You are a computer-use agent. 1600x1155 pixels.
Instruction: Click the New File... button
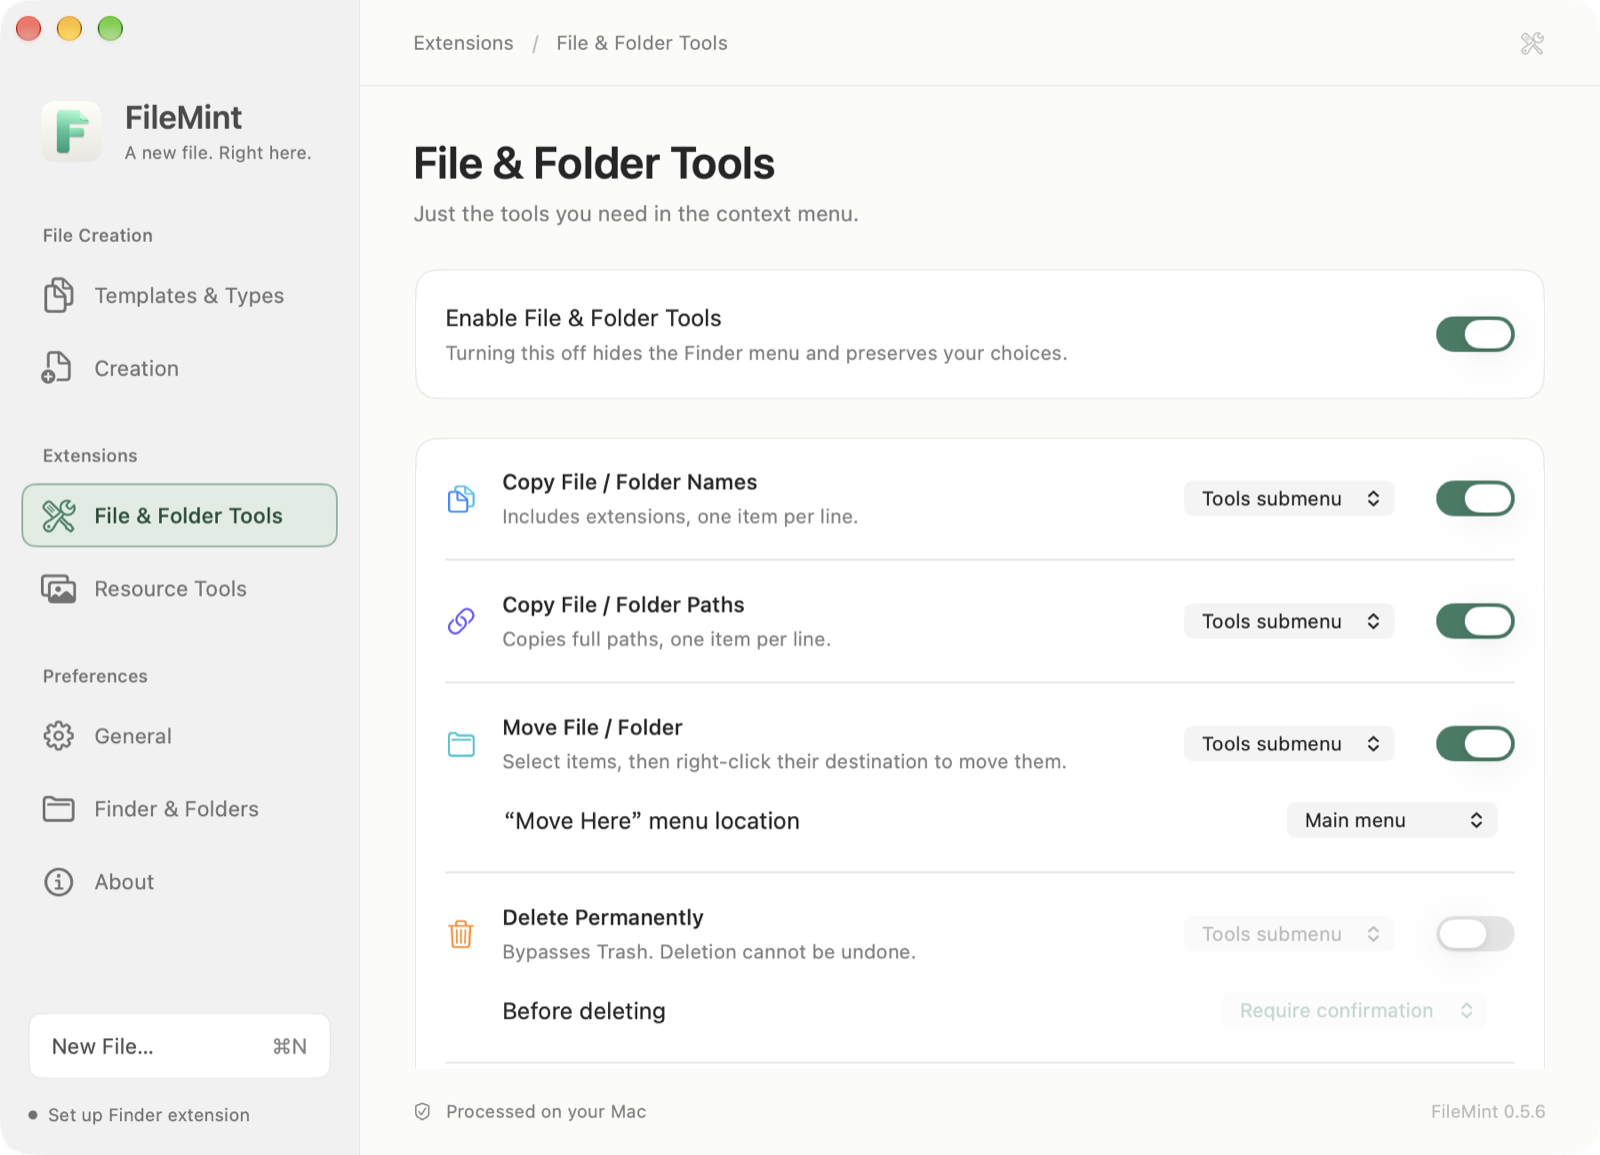(179, 1046)
